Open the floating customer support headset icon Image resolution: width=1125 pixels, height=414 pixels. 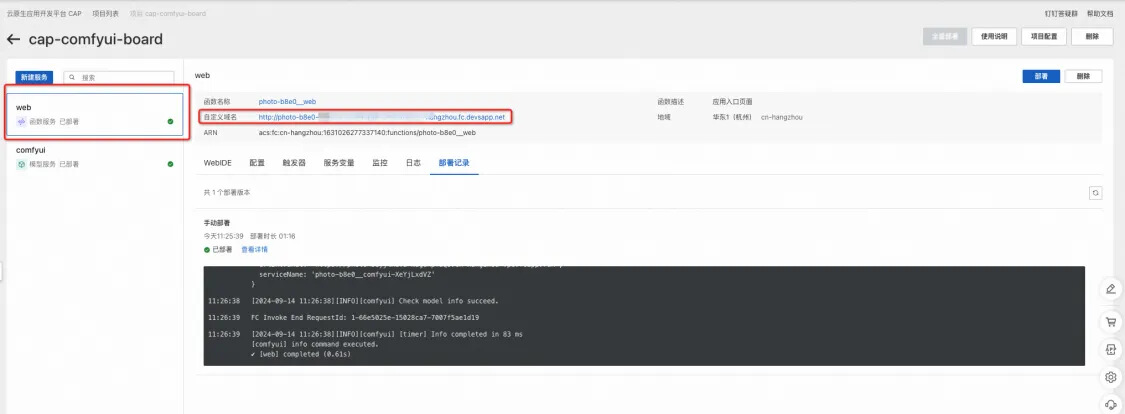coord(1111,405)
